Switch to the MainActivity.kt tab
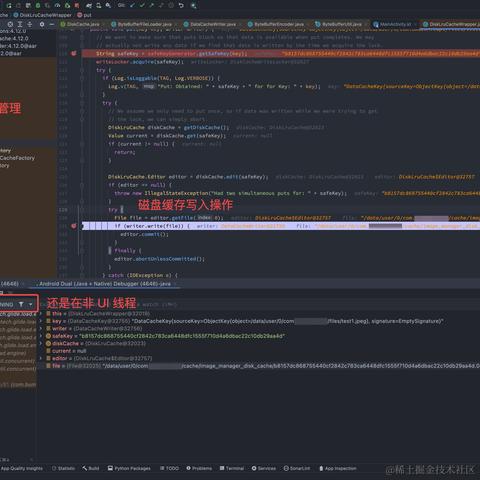Screen dimensions: 480x480 393,24
